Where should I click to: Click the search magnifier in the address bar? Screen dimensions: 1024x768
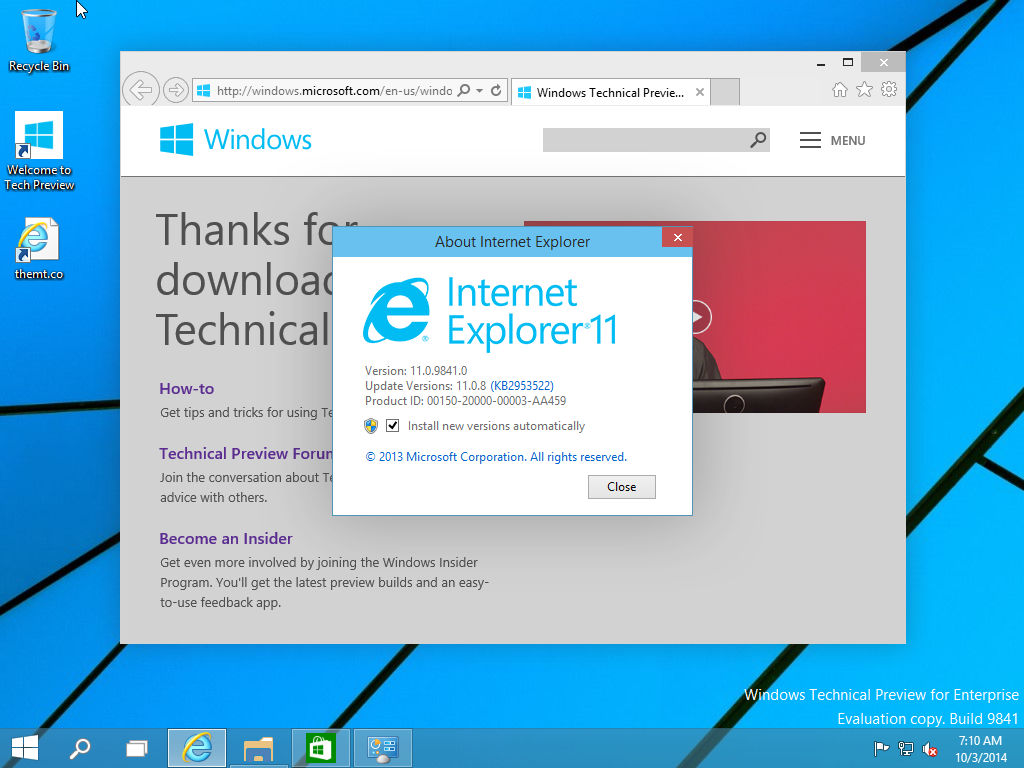[464, 90]
